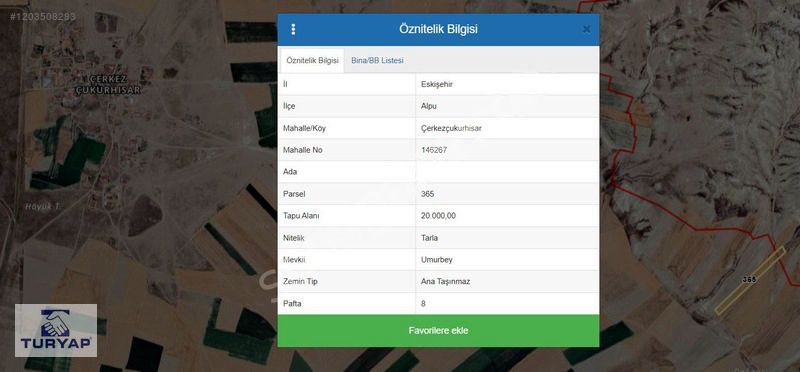Close the Öznitelik Bilgisi dialog
The width and height of the screenshot is (800, 372).
[586, 30]
